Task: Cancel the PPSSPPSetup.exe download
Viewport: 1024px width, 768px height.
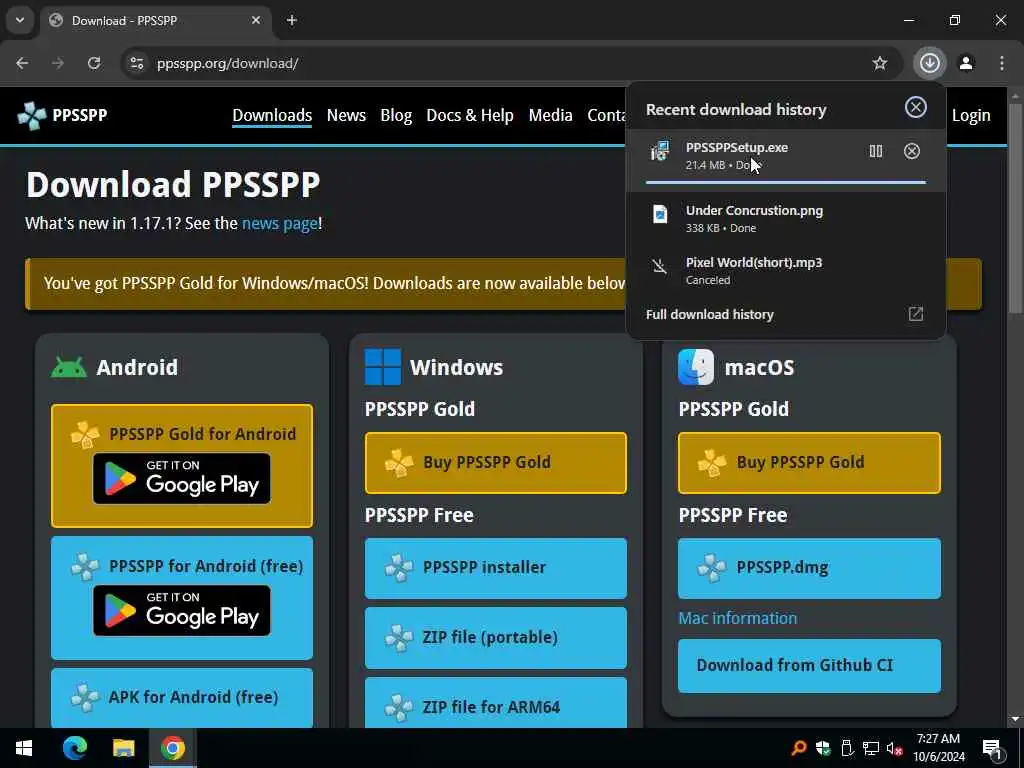Action: click(x=912, y=152)
